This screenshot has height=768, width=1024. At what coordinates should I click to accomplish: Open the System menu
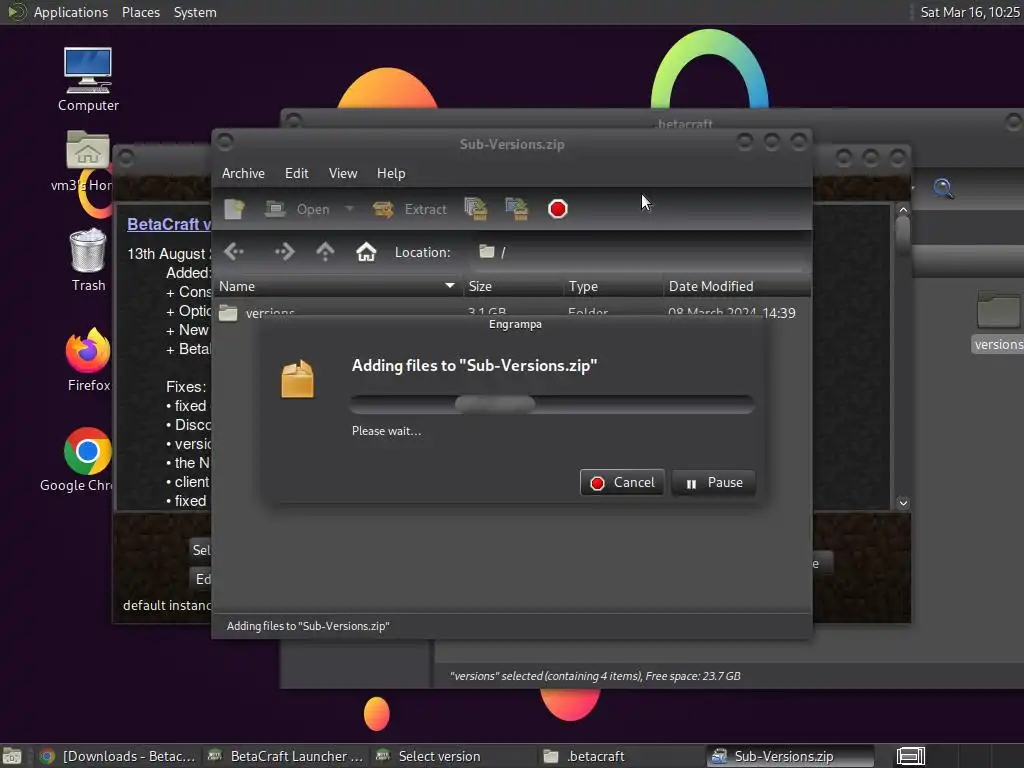point(195,12)
